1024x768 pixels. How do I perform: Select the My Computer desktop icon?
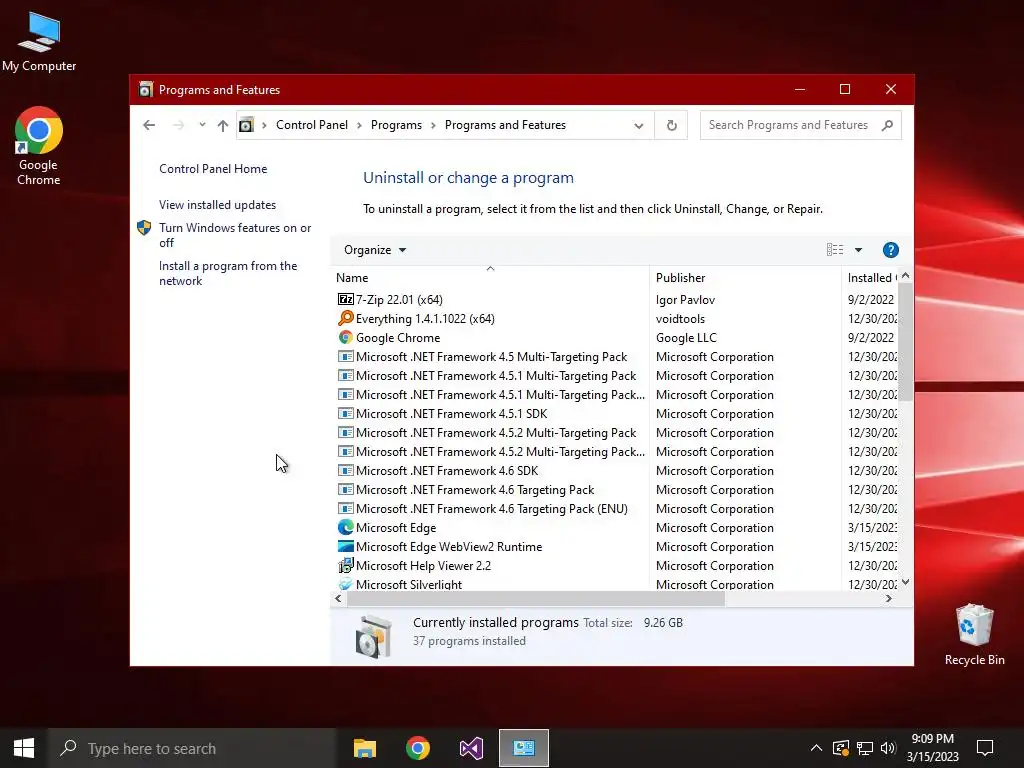point(39,42)
